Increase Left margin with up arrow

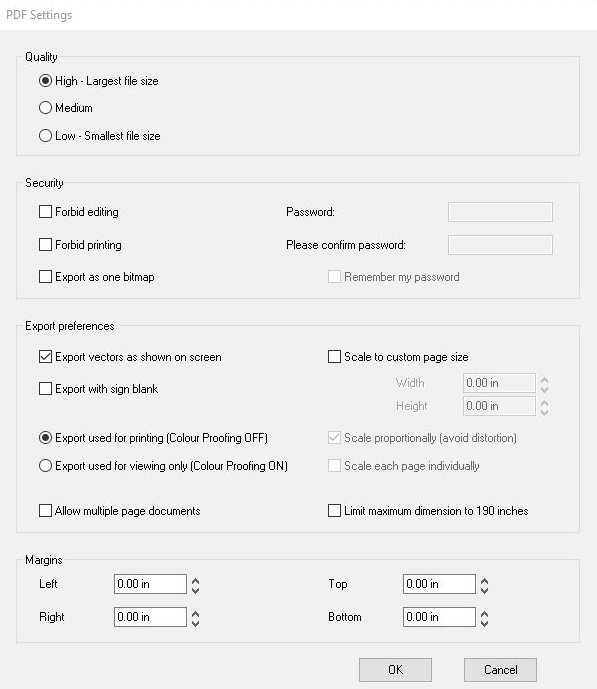coord(195,580)
